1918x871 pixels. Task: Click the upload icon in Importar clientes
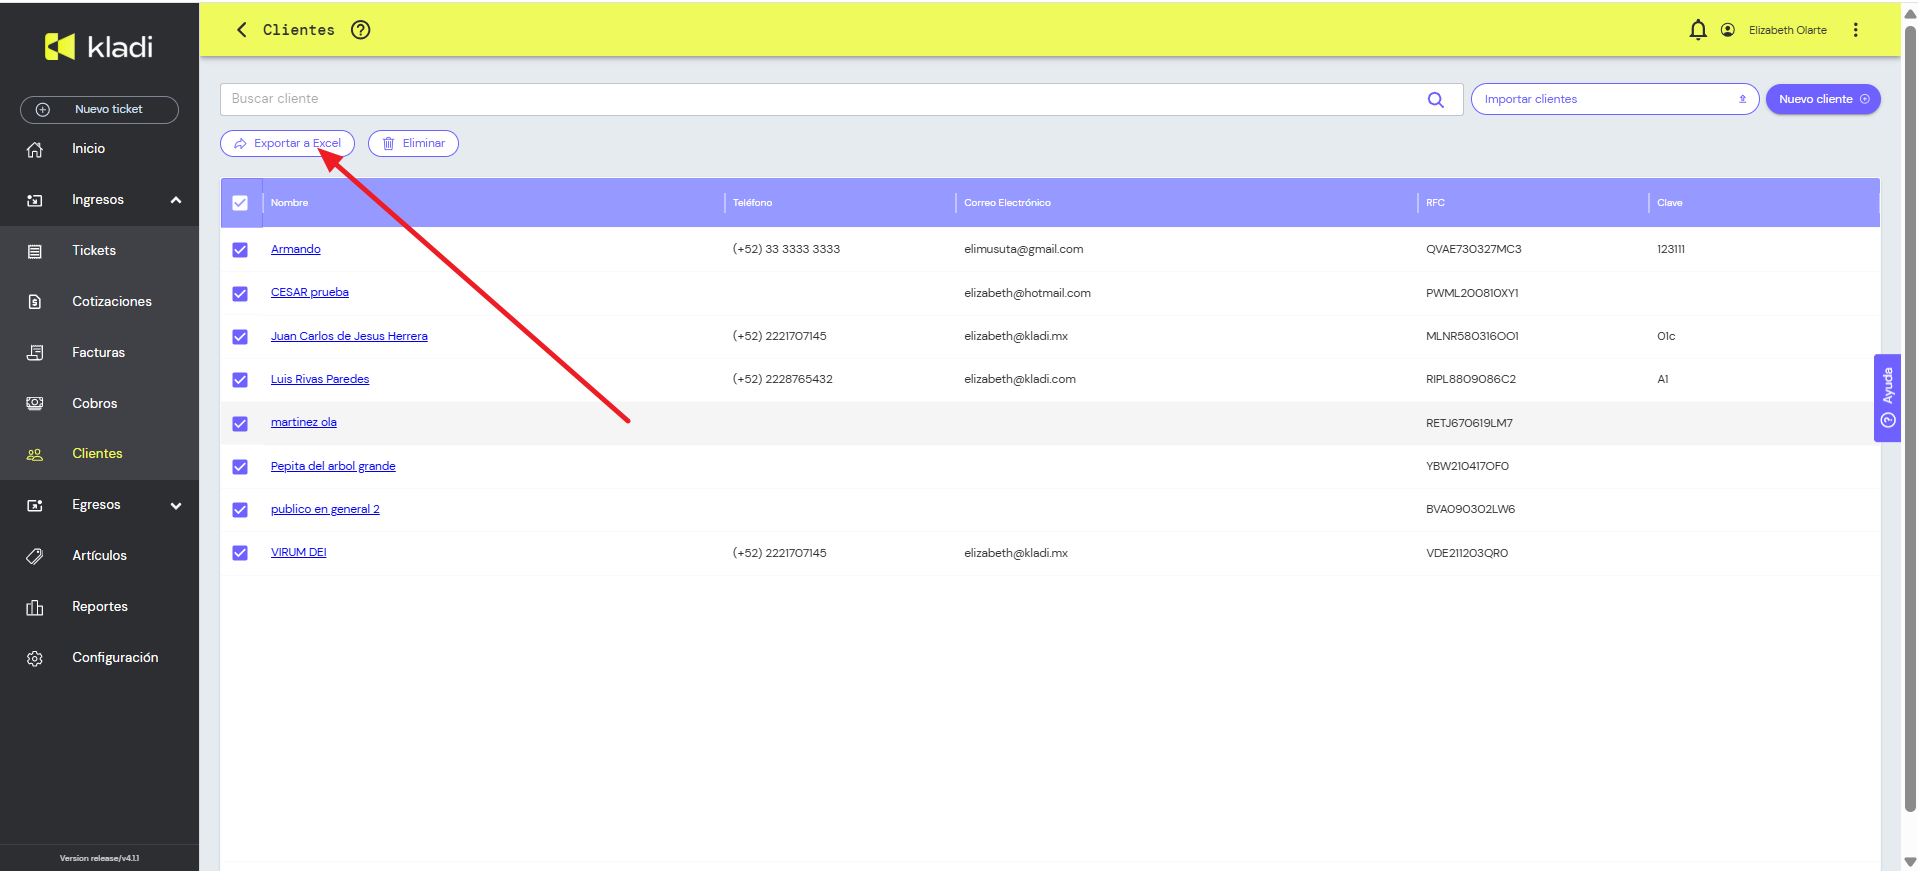tap(1743, 99)
